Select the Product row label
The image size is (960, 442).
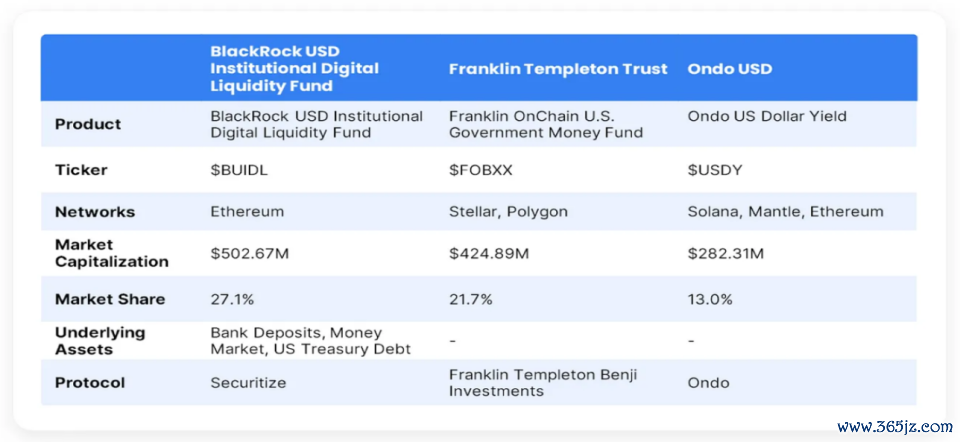pos(88,124)
